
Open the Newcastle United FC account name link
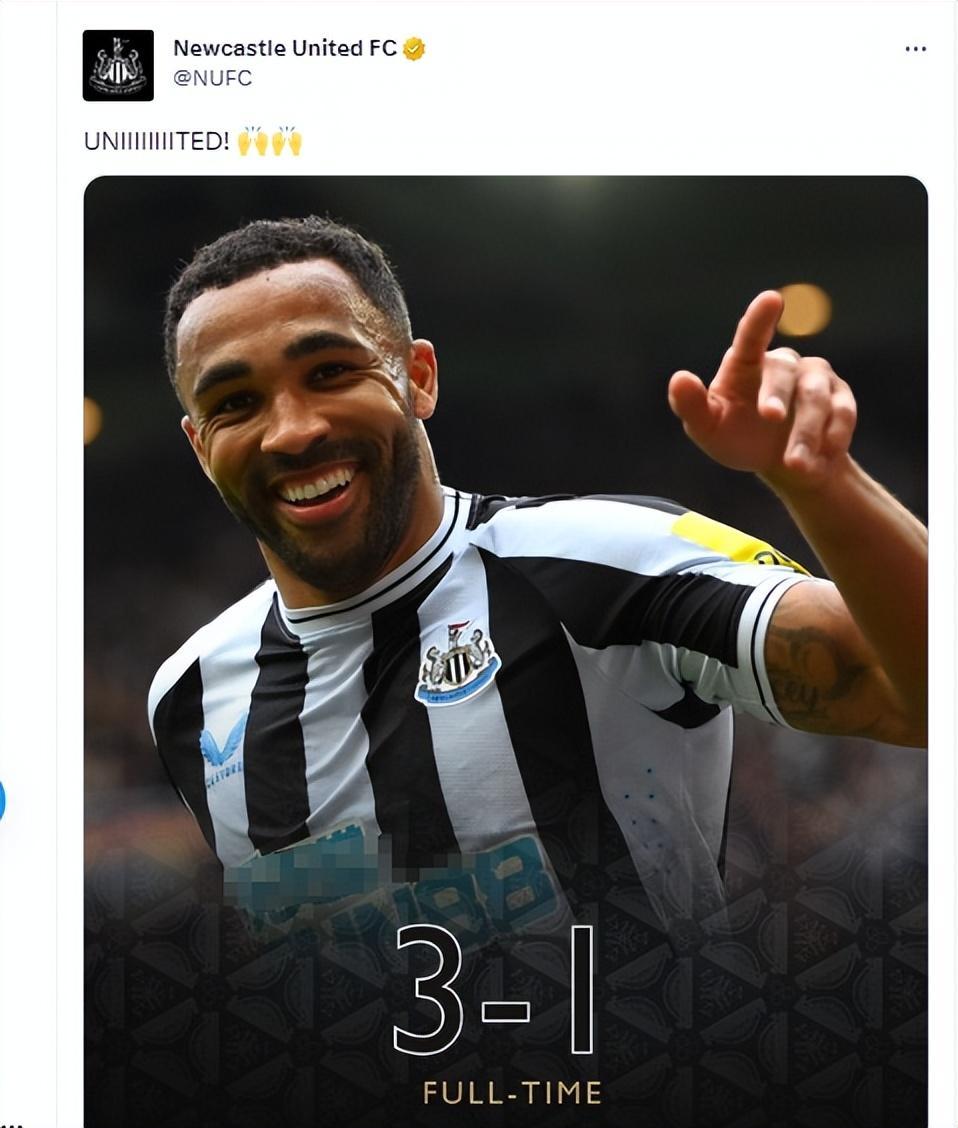point(285,48)
